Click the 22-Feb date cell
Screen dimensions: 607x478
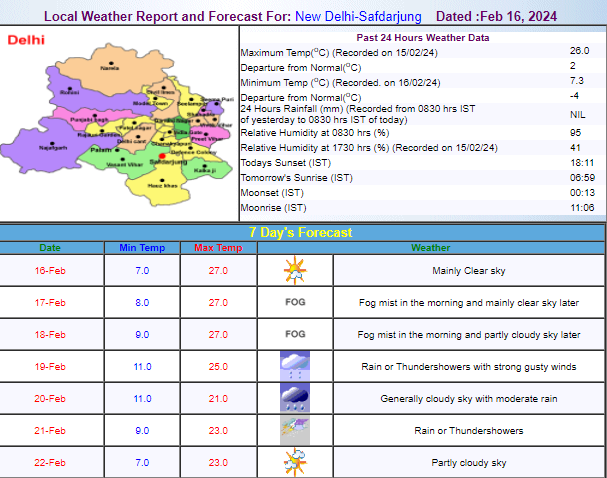(50, 463)
